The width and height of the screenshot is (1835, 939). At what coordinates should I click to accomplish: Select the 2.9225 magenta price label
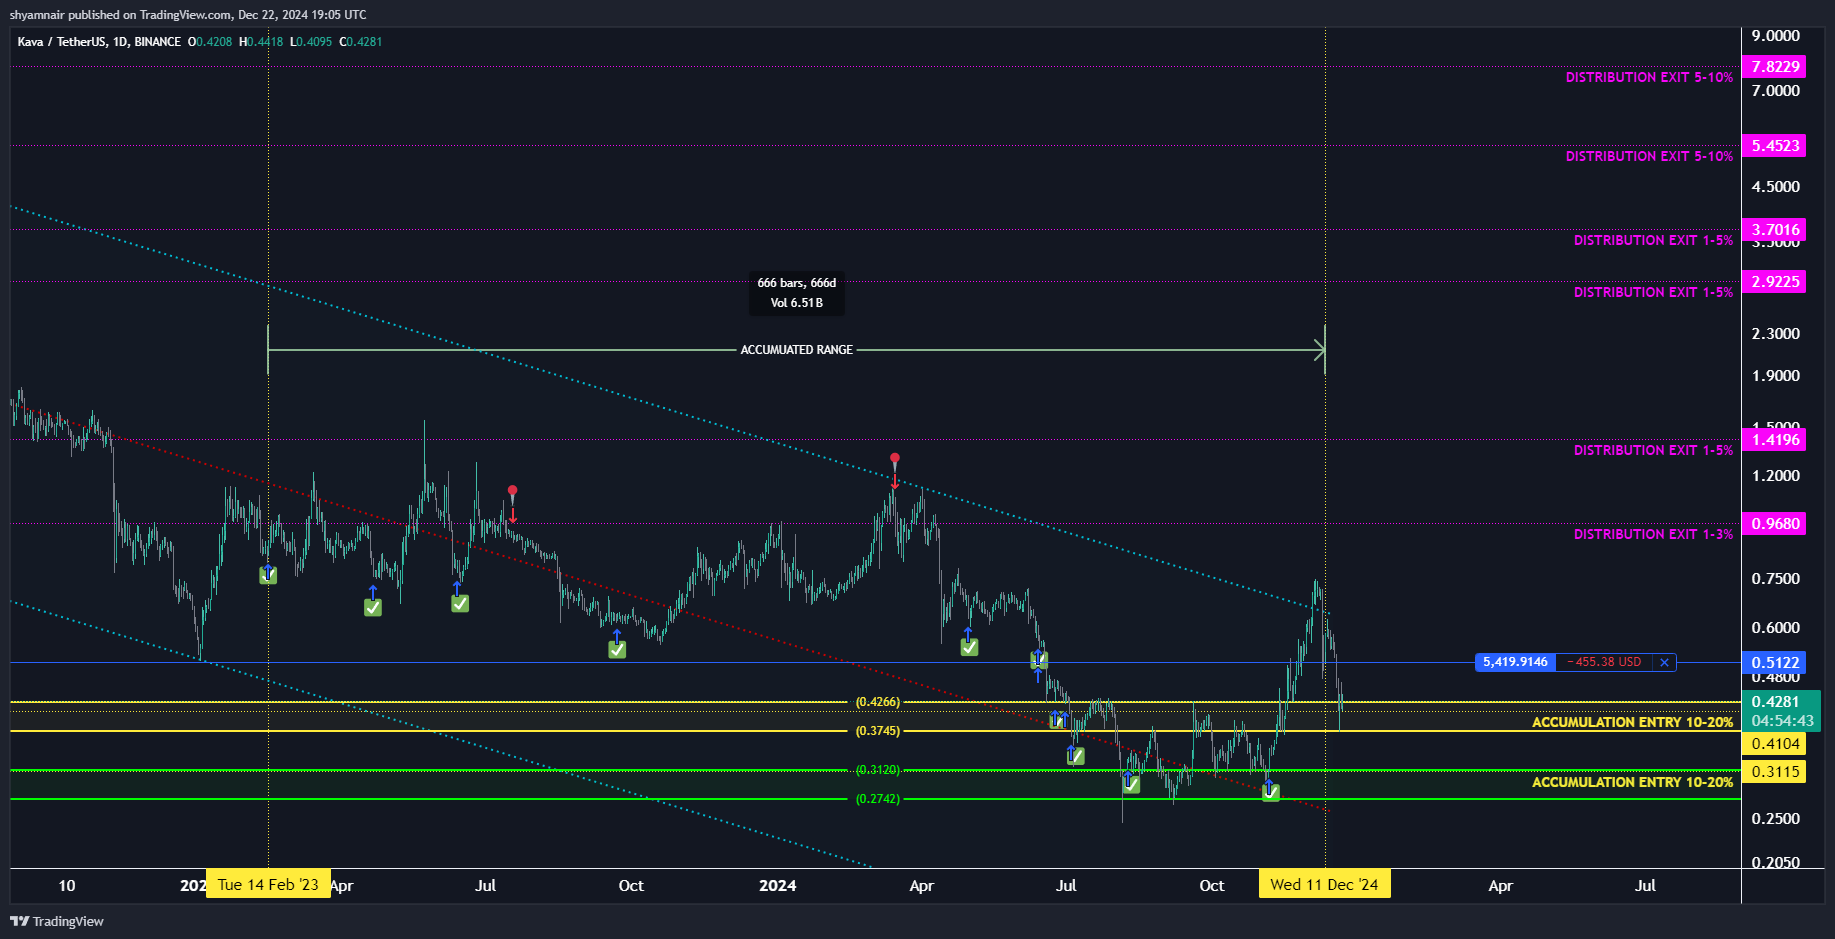pyautogui.click(x=1774, y=282)
